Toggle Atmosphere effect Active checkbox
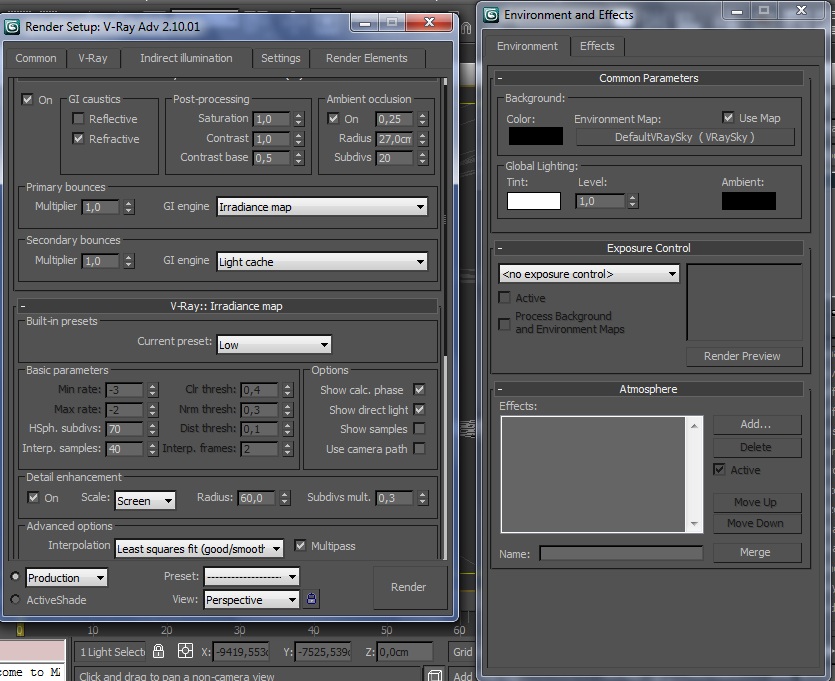835x681 pixels. point(719,469)
